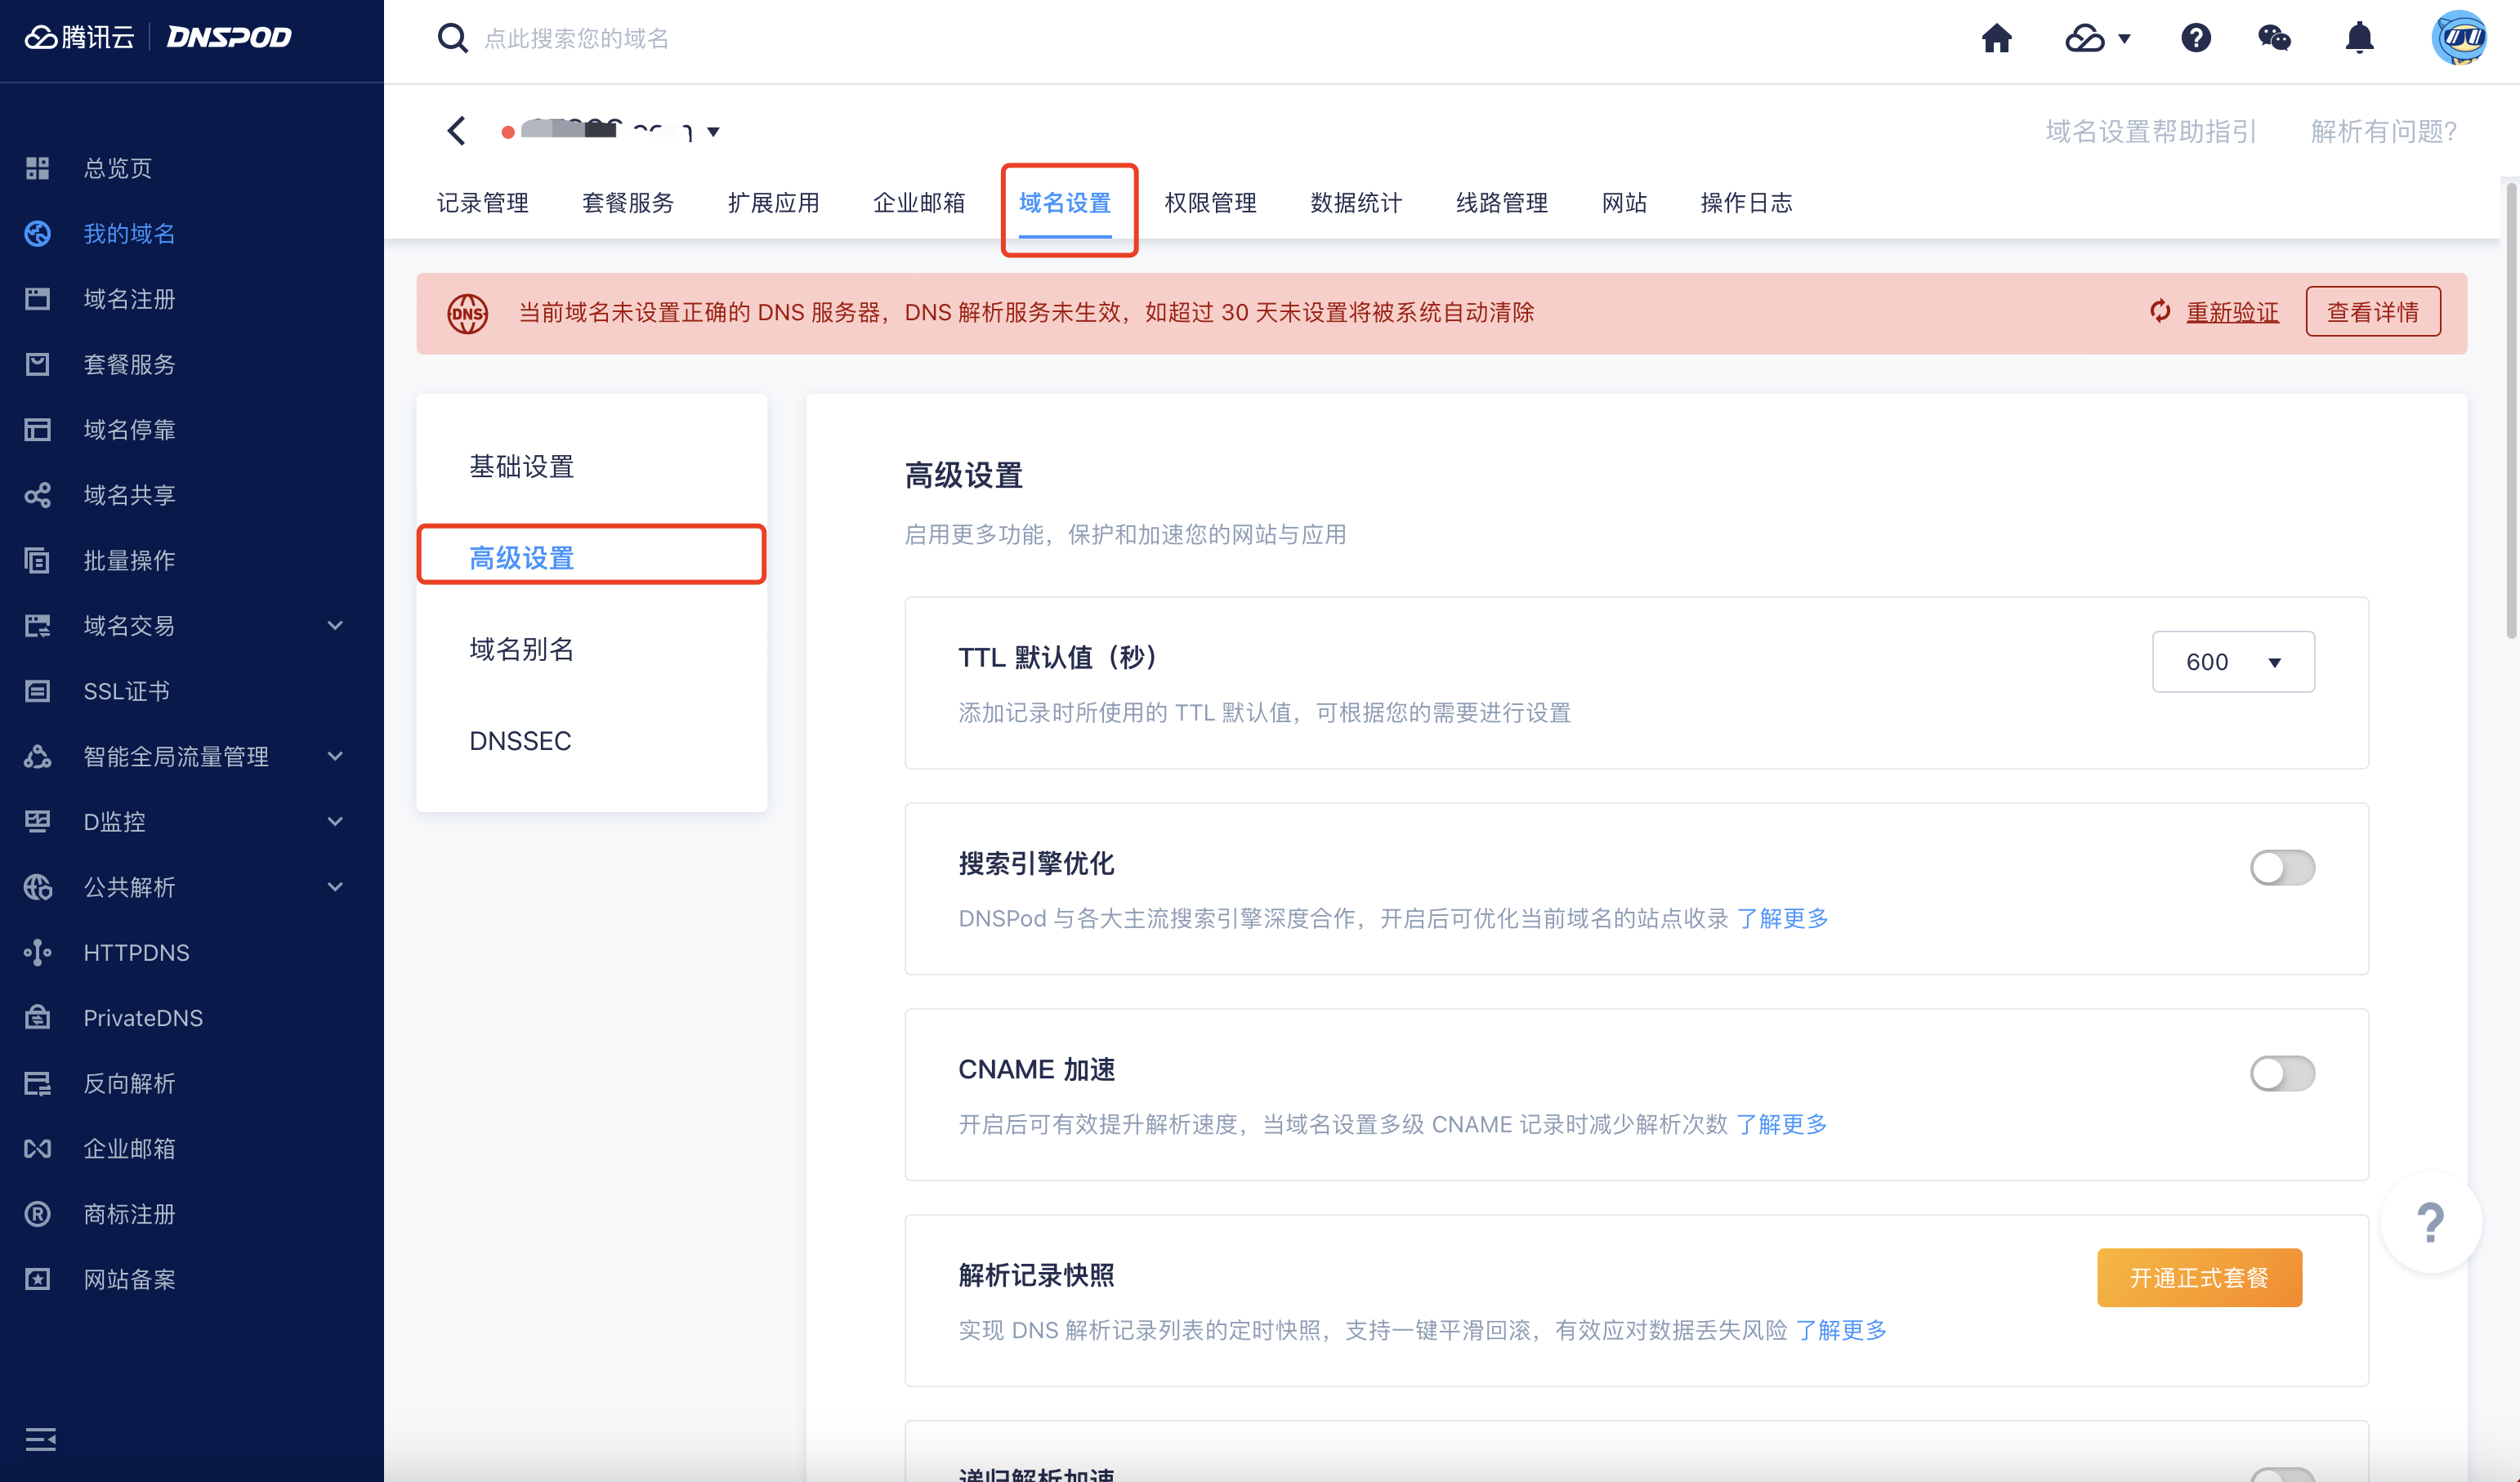Click the user avatar in top right
This screenshot has width=2520, height=1482.
(x=2462, y=38)
